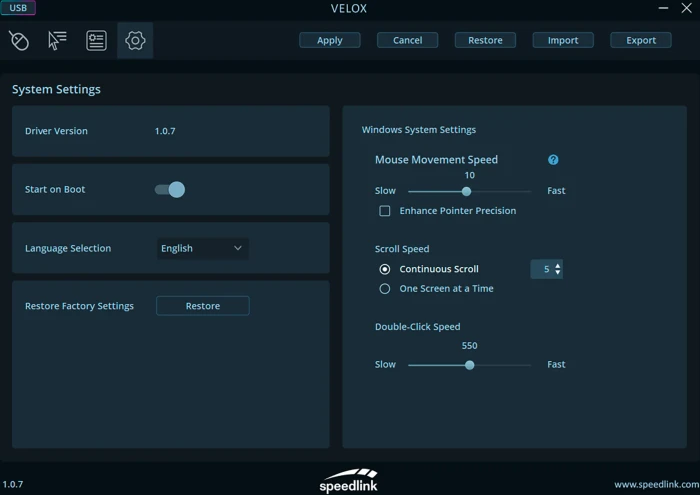Click the Cancel button
This screenshot has height=495, width=700.
(x=407, y=40)
